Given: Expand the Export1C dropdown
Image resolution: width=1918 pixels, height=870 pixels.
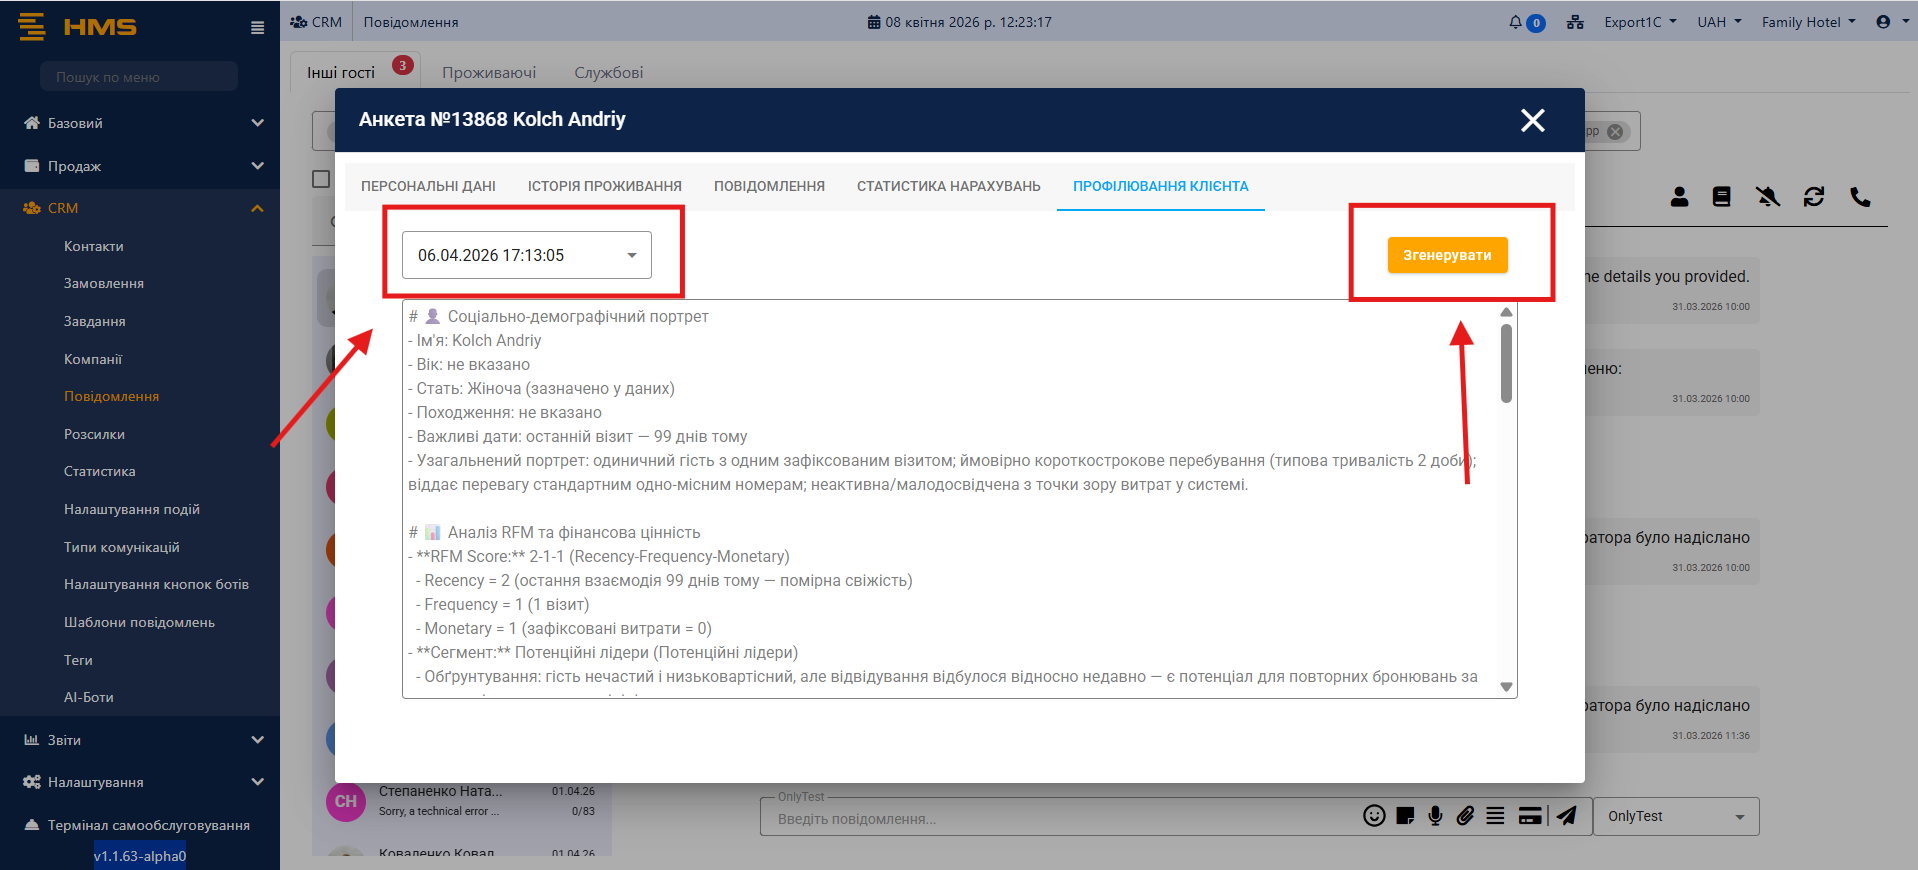Looking at the screenshot, I should click(x=1640, y=22).
